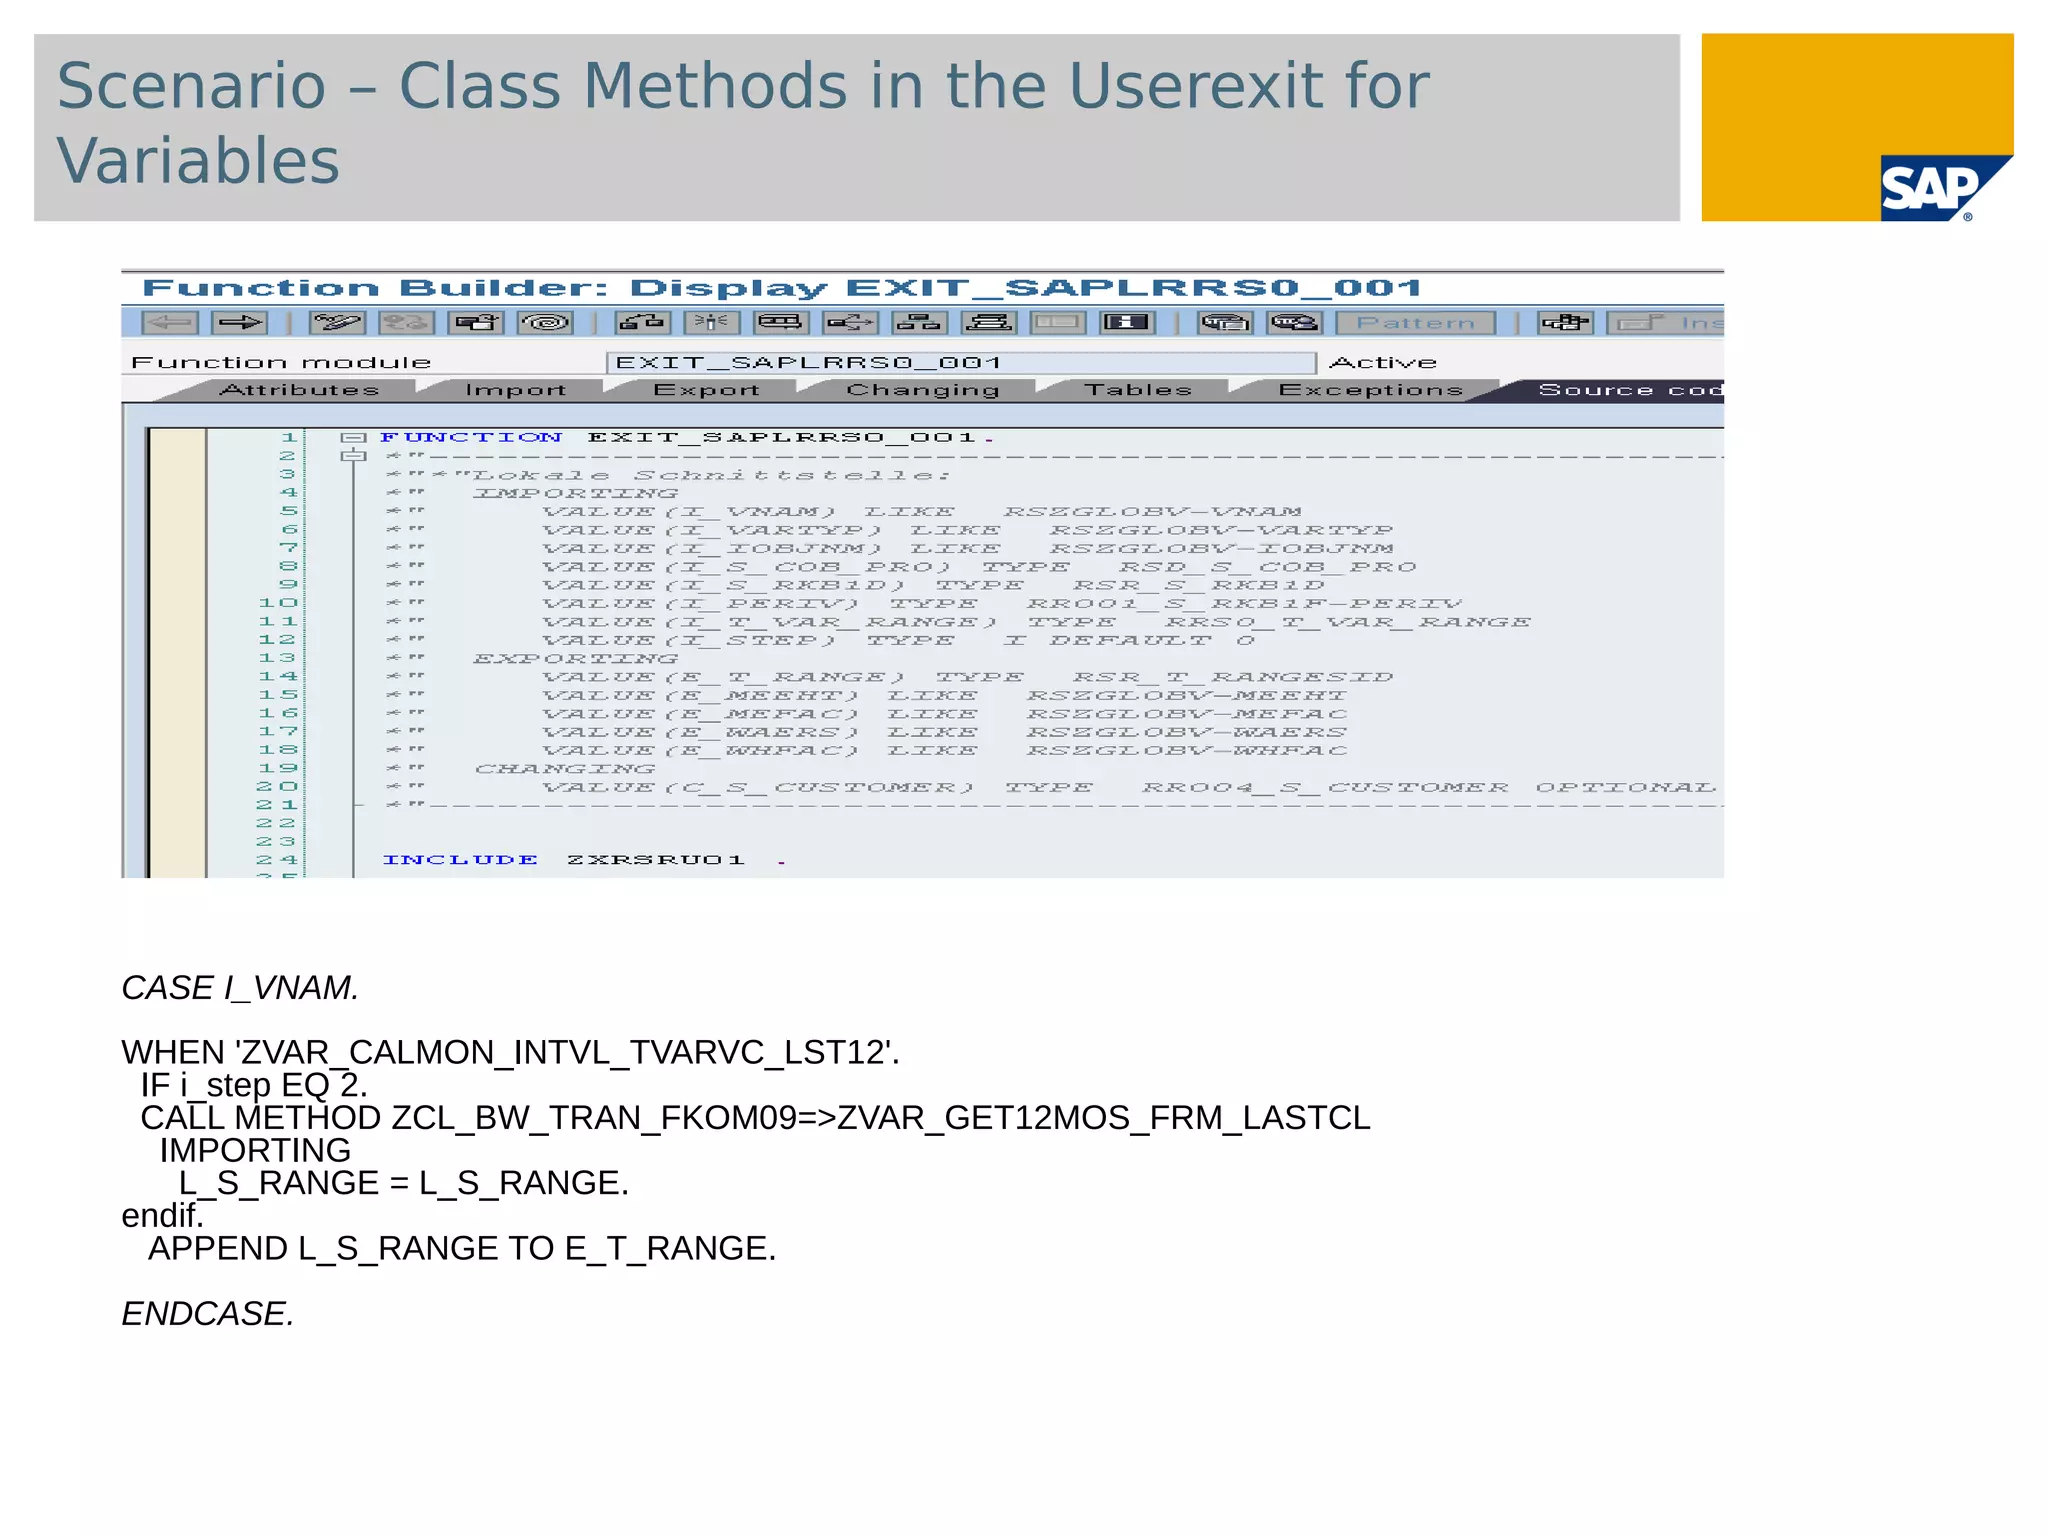Click the forward arrow toolbar icon
The image size is (2048, 1536).
coord(240,322)
